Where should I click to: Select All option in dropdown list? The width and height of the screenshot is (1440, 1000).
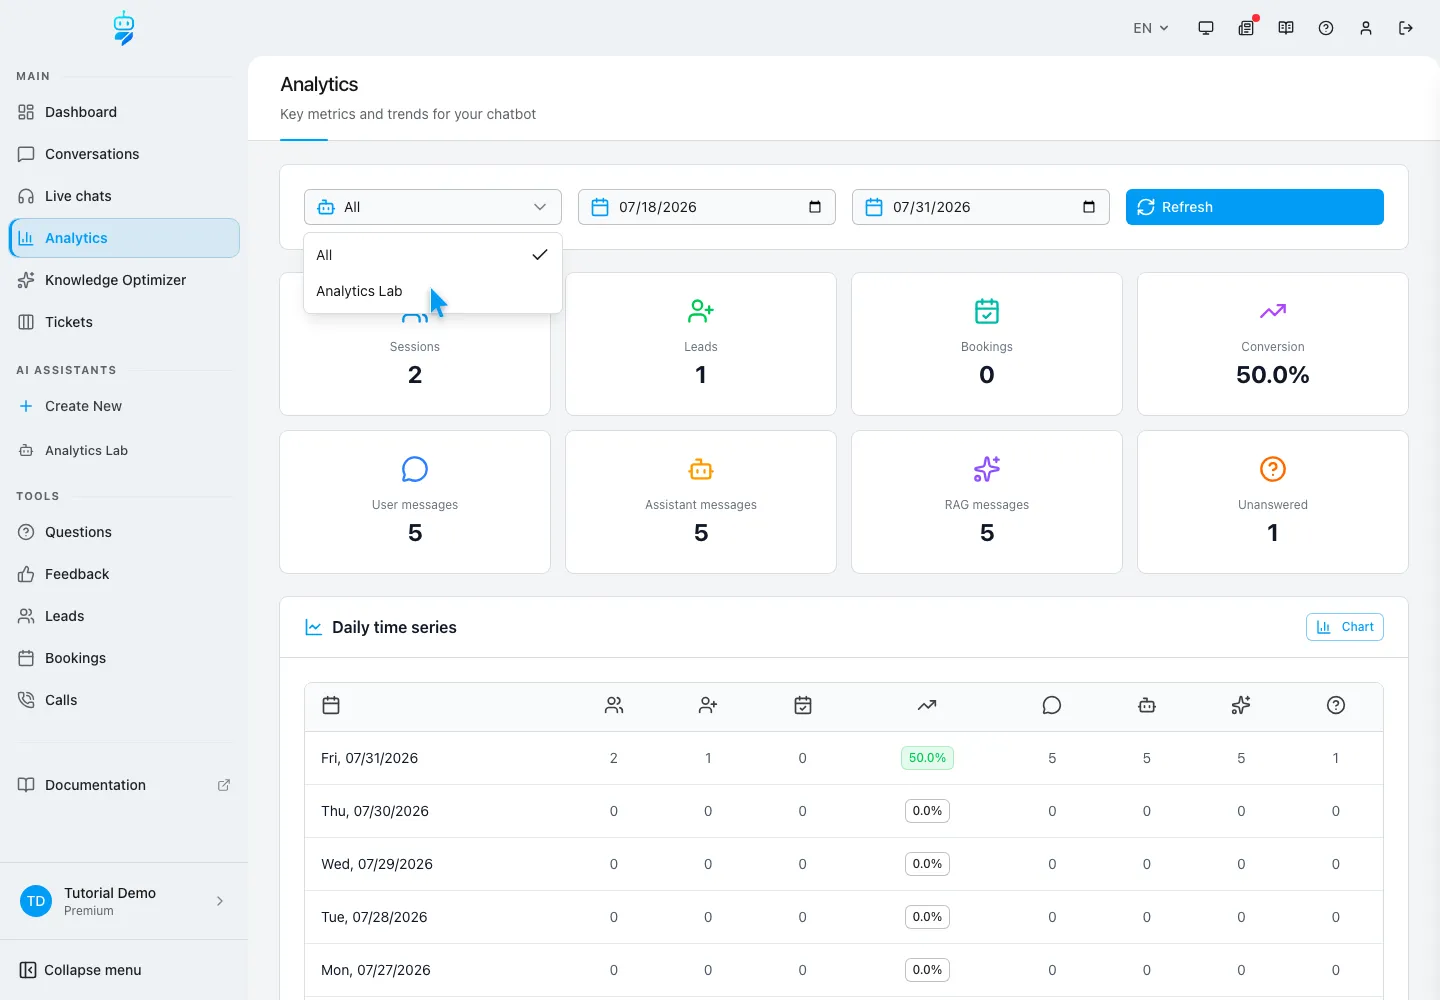(x=433, y=255)
